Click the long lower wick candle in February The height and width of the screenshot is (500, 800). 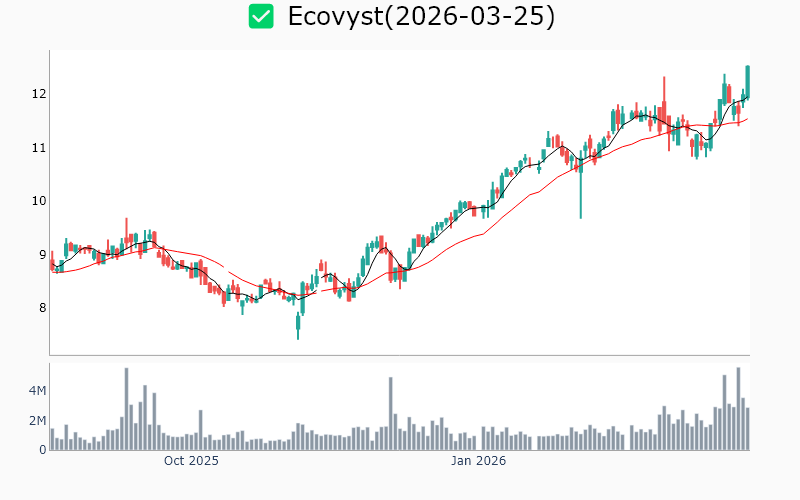pos(580,190)
